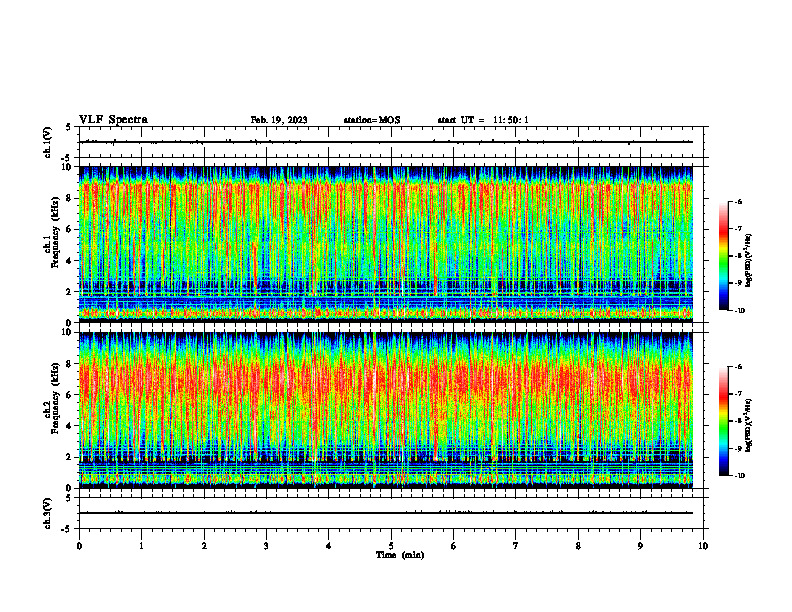
Task: Click the date text "Feb. 19, 2023"
Action: pyautogui.click(x=279, y=120)
